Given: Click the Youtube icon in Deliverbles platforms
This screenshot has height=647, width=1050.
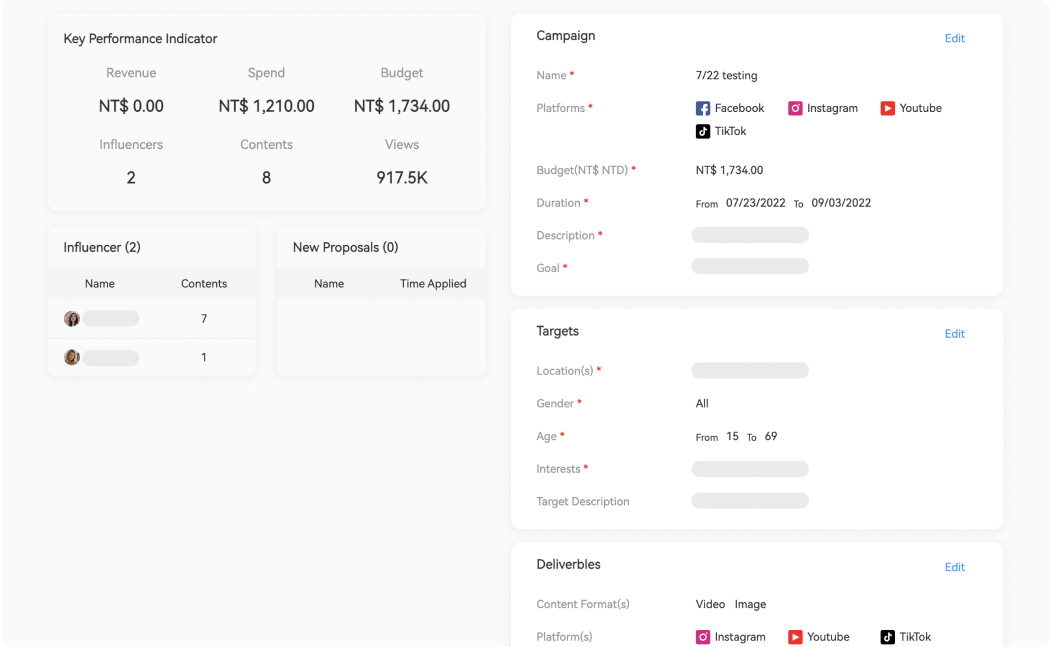Looking at the screenshot, I should (795, 637).
